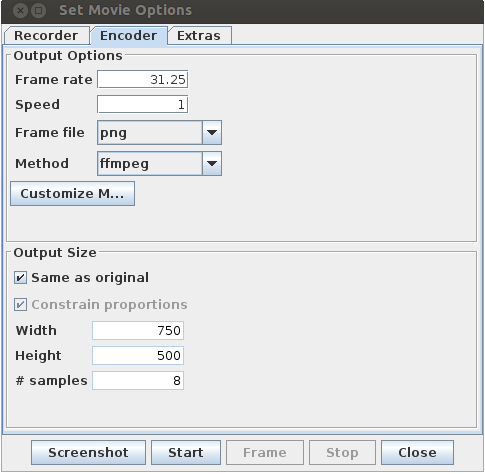
Task: Select the png frame file combo box
Action: click(159, 133)
